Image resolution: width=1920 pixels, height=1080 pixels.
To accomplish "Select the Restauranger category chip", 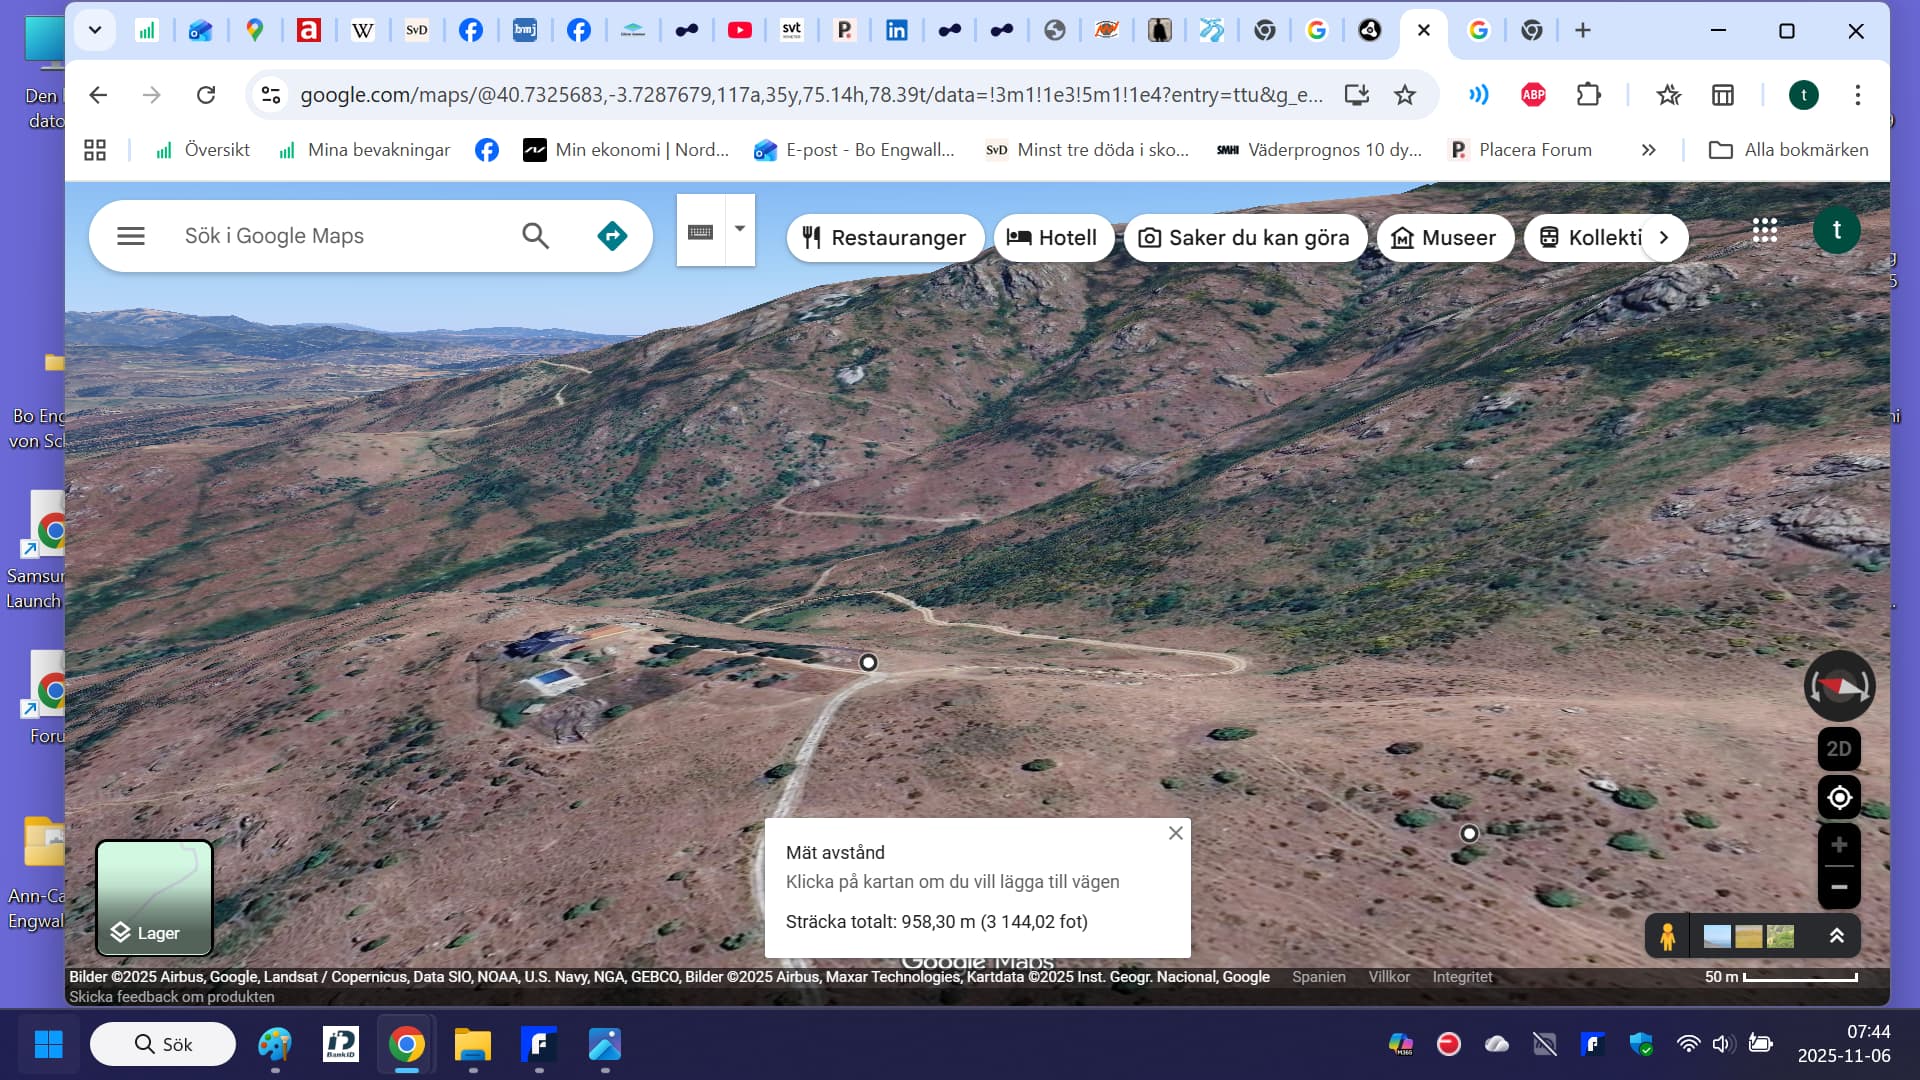I will pyautogui.click(x=884, y=238).
